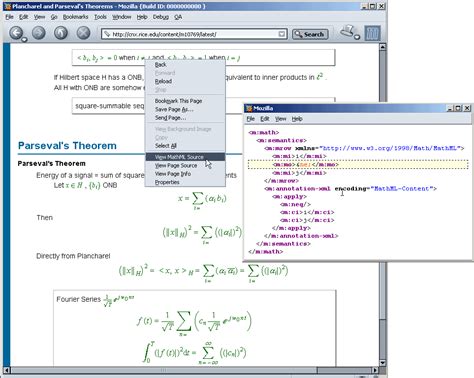
Task: Close the MathML source window
Action: 467,108
